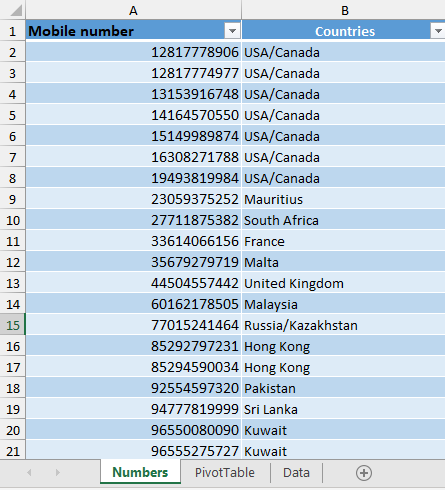Image resolution: width=445 pixels, height=490 pixels.
Task: Select the South Africa cell
Action: pos(343,220)
